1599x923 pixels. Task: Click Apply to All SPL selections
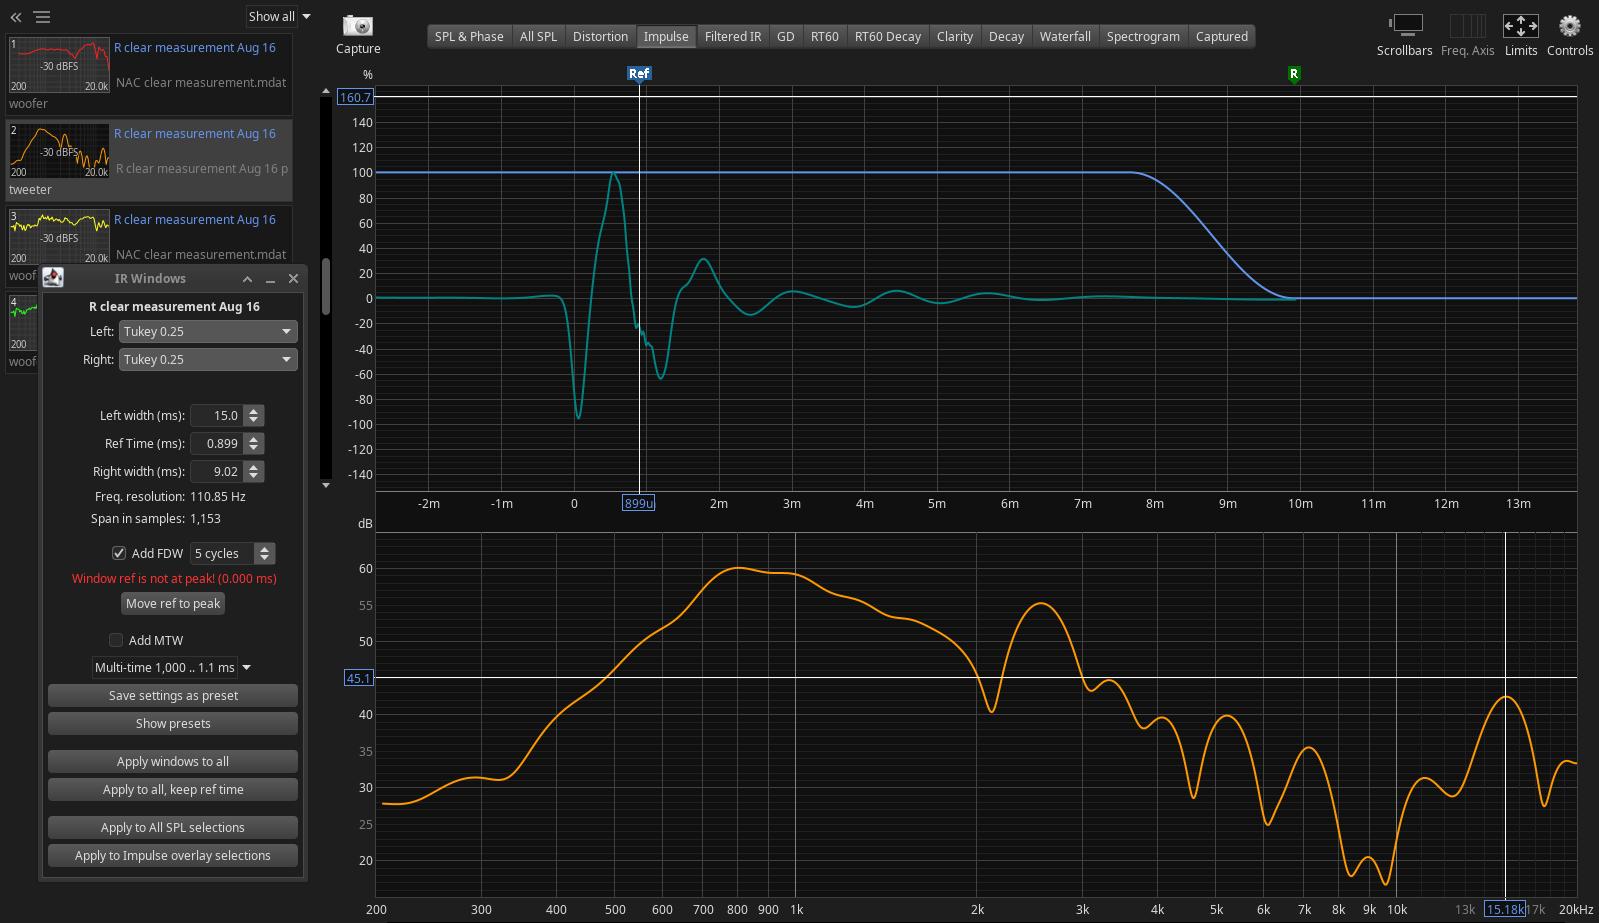pos(173,827)
